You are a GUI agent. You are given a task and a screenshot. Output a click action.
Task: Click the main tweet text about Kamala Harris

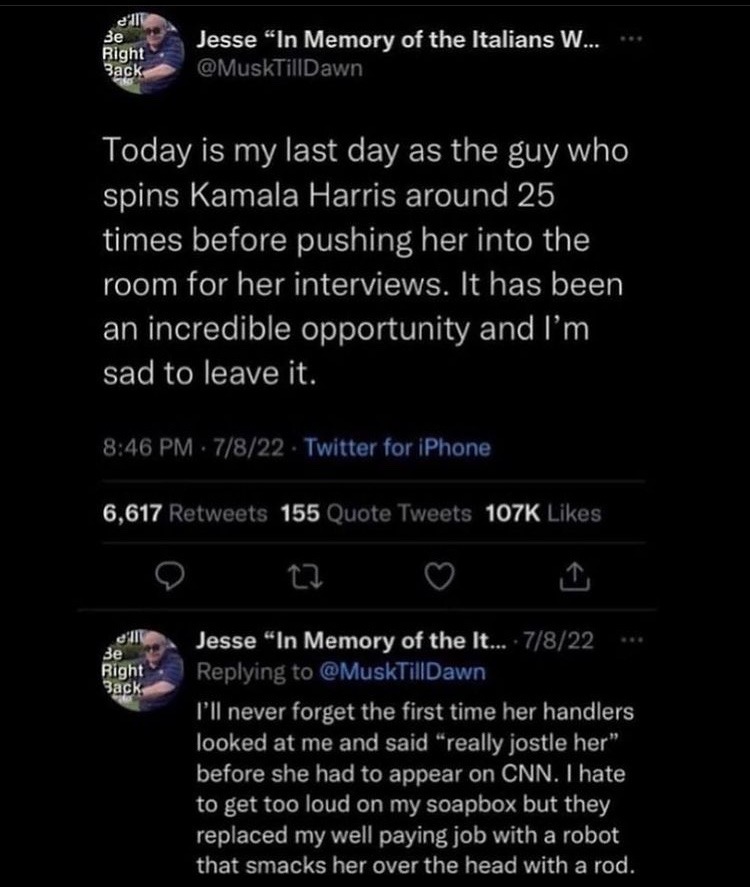[360, 264]
